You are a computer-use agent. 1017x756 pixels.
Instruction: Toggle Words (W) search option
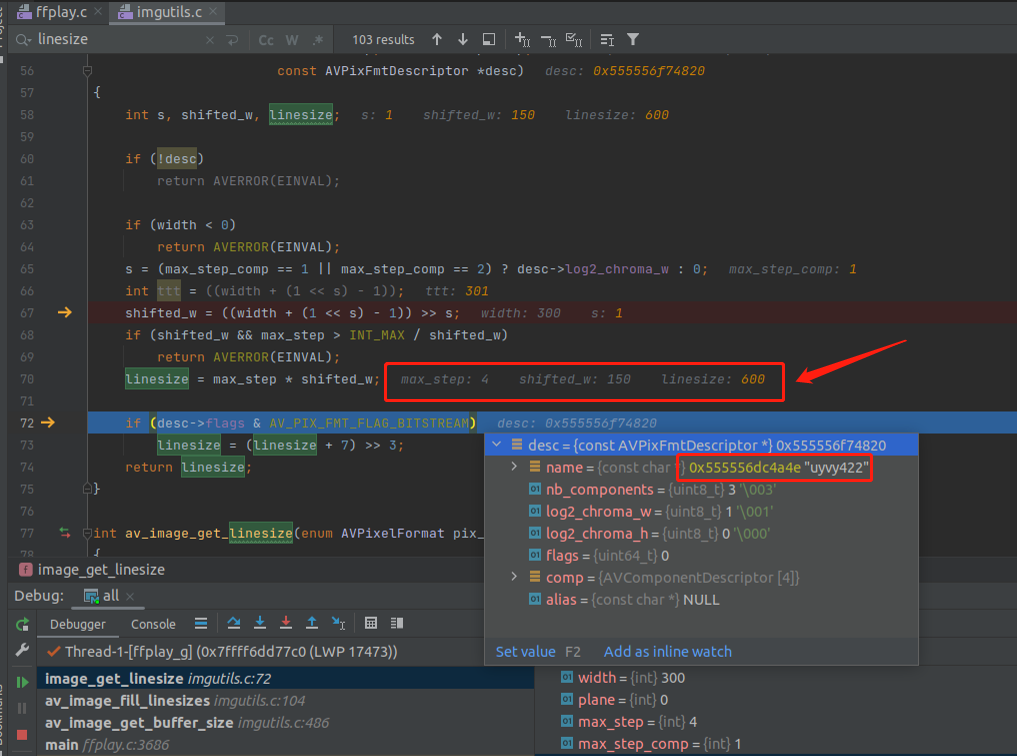point(292,40)
